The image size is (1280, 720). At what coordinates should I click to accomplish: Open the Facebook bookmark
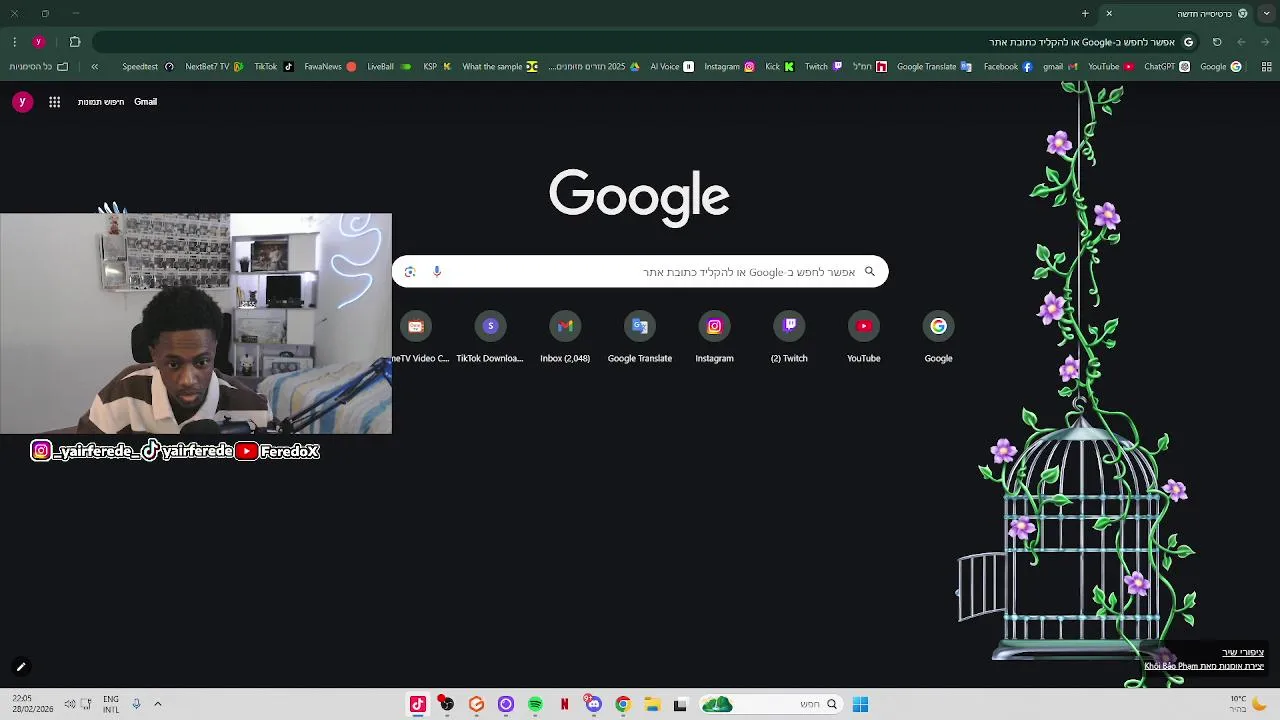tap(1007, 67)
